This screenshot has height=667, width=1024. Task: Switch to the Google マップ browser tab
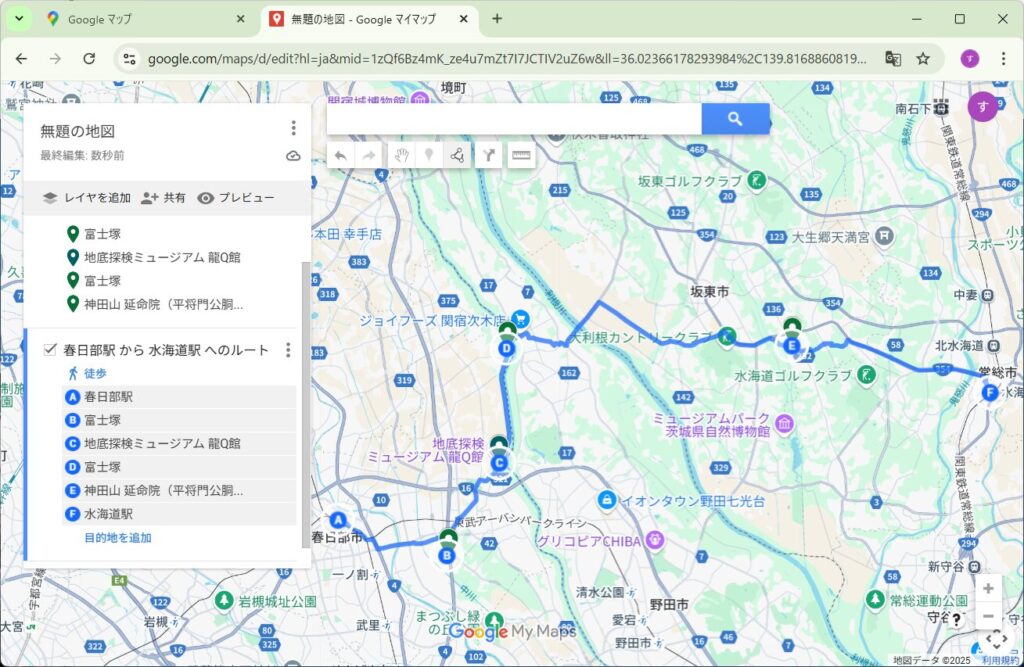coord(145,20)
